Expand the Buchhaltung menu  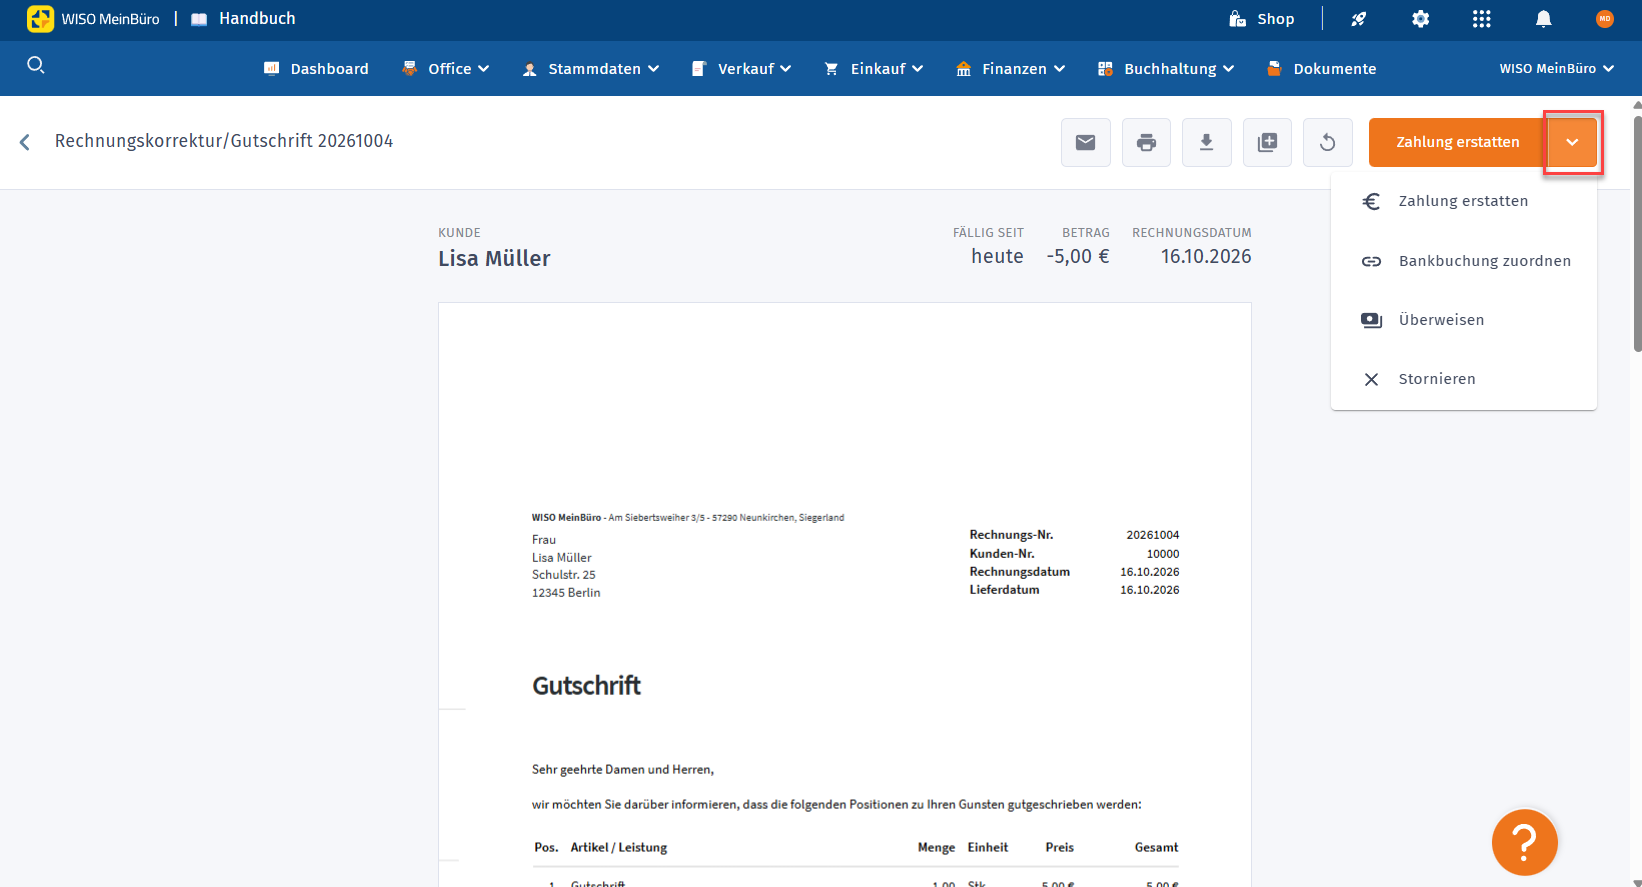(1166, 69)
